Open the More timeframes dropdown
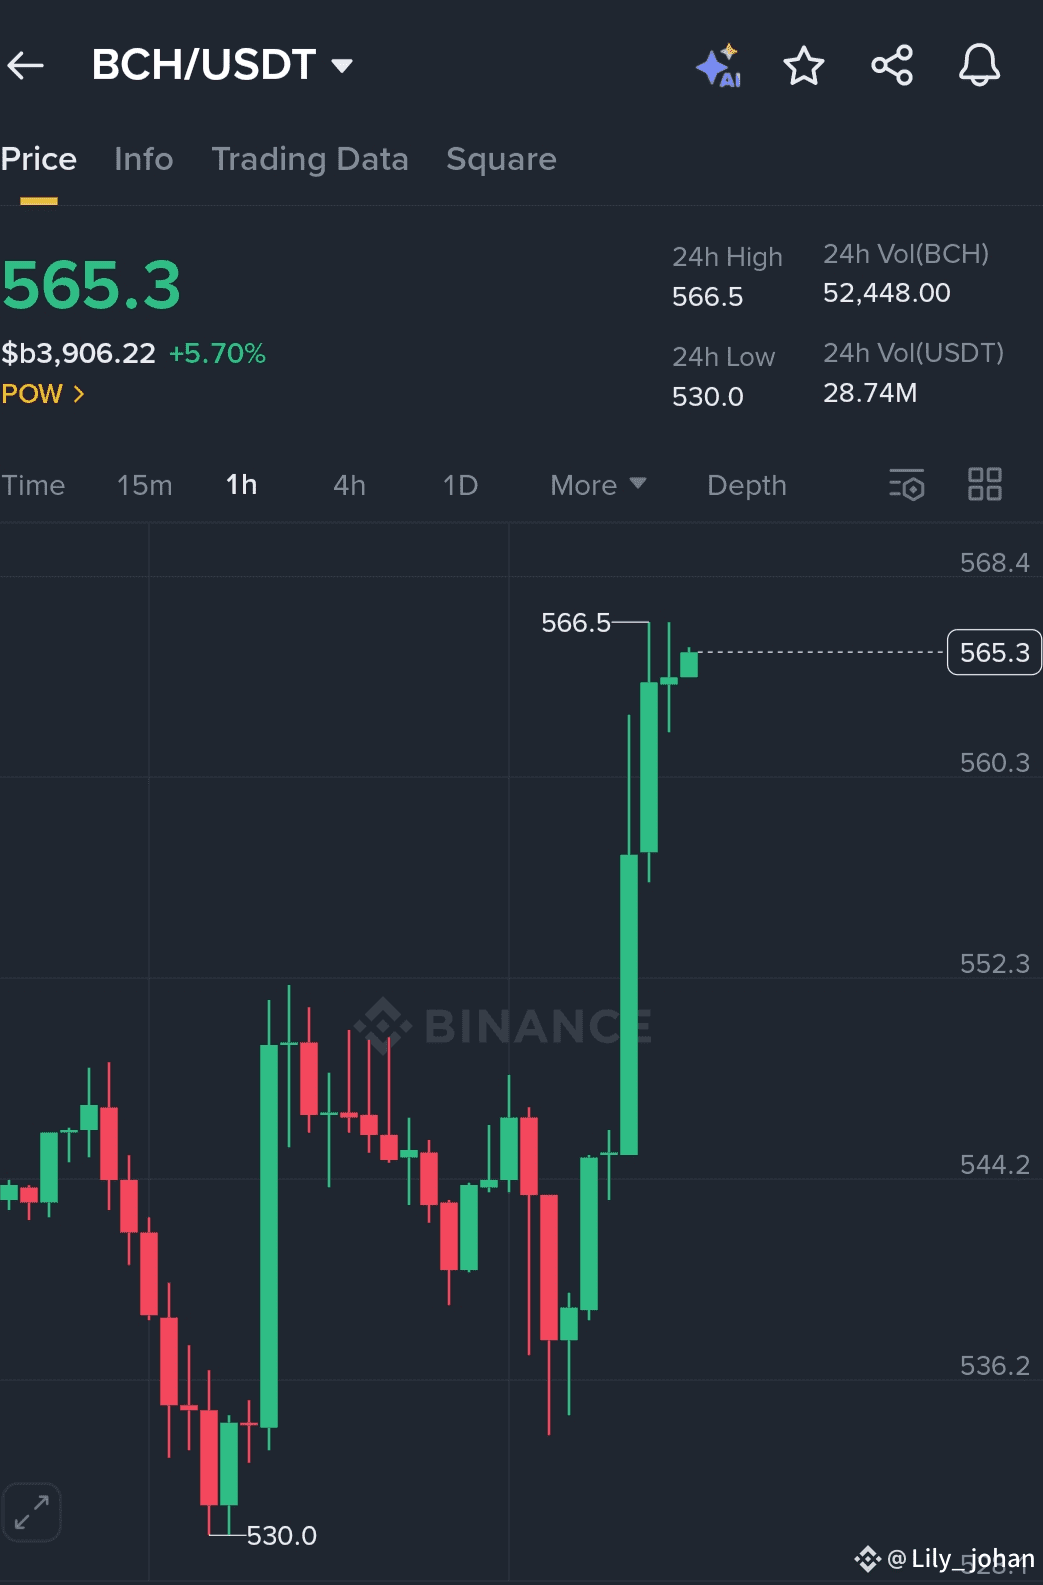 tap(598, 485)
